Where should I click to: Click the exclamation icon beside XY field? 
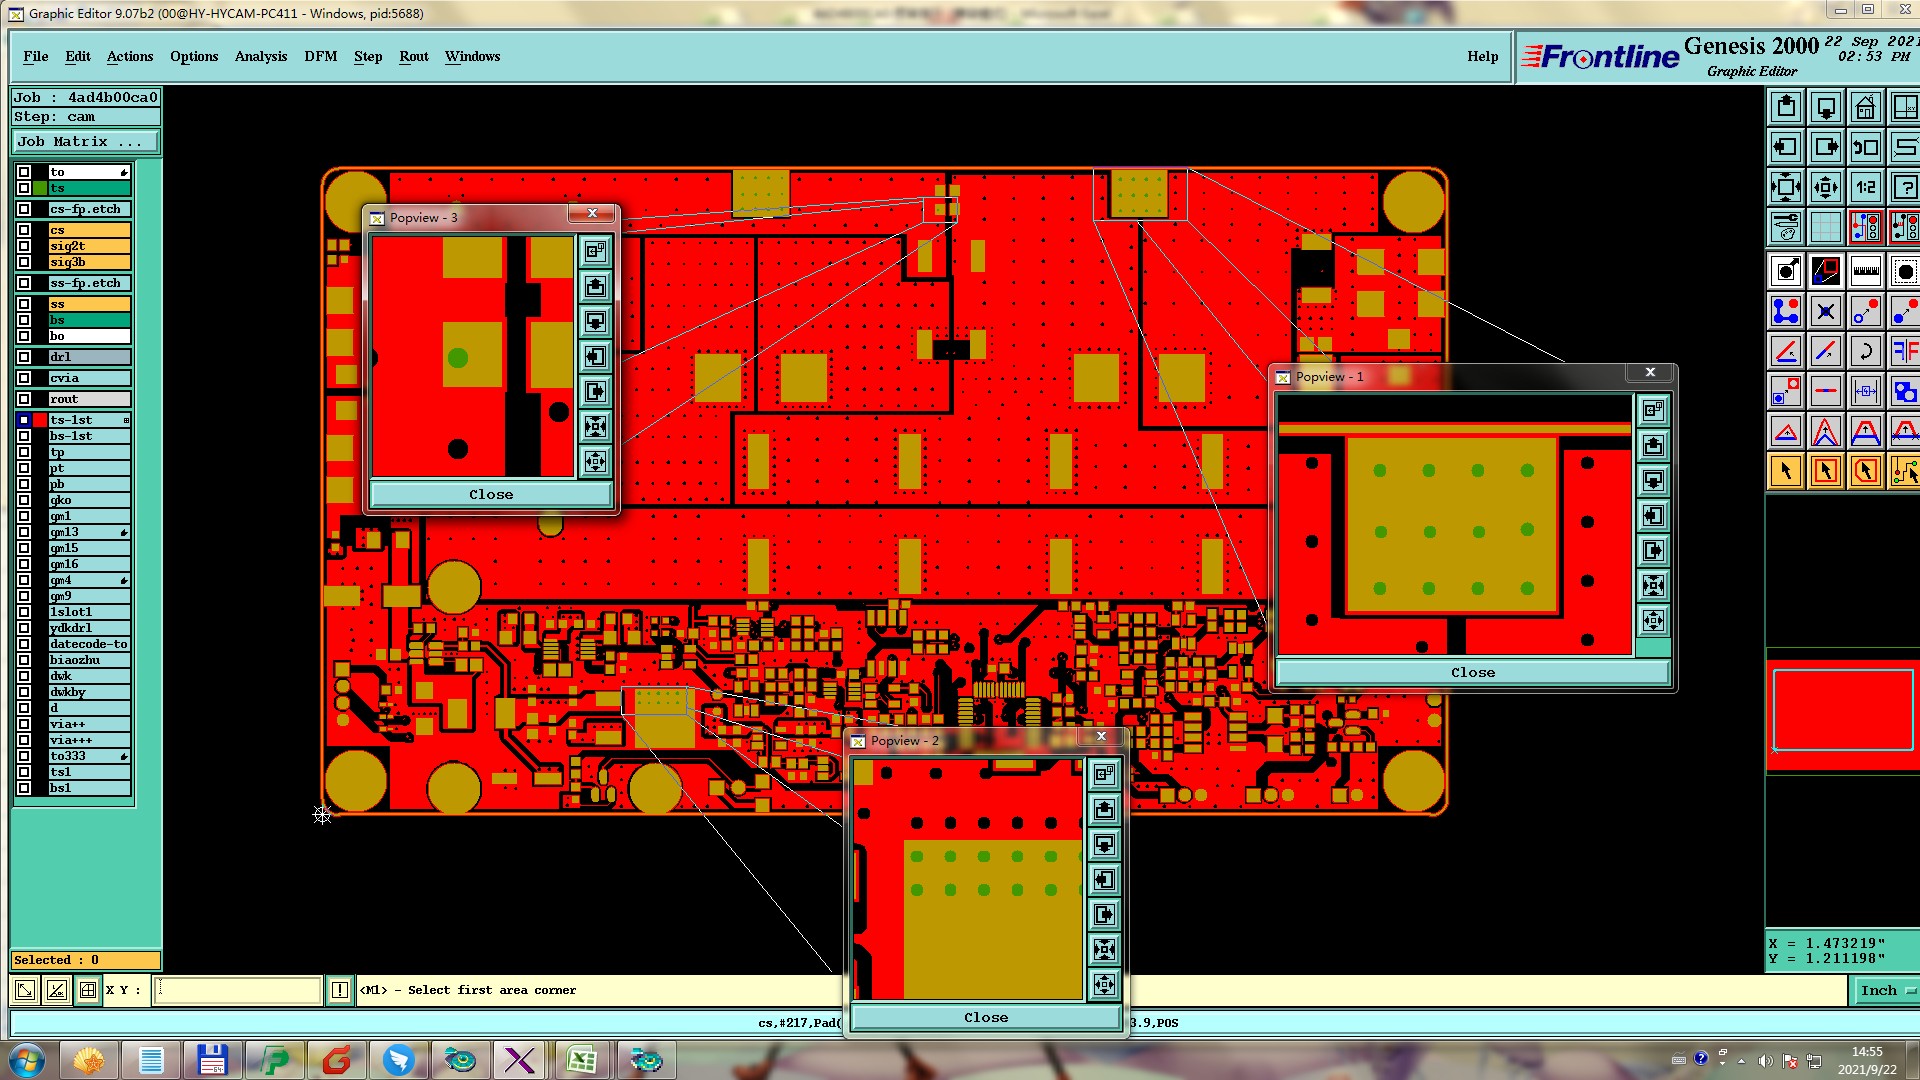pos(340,990)
